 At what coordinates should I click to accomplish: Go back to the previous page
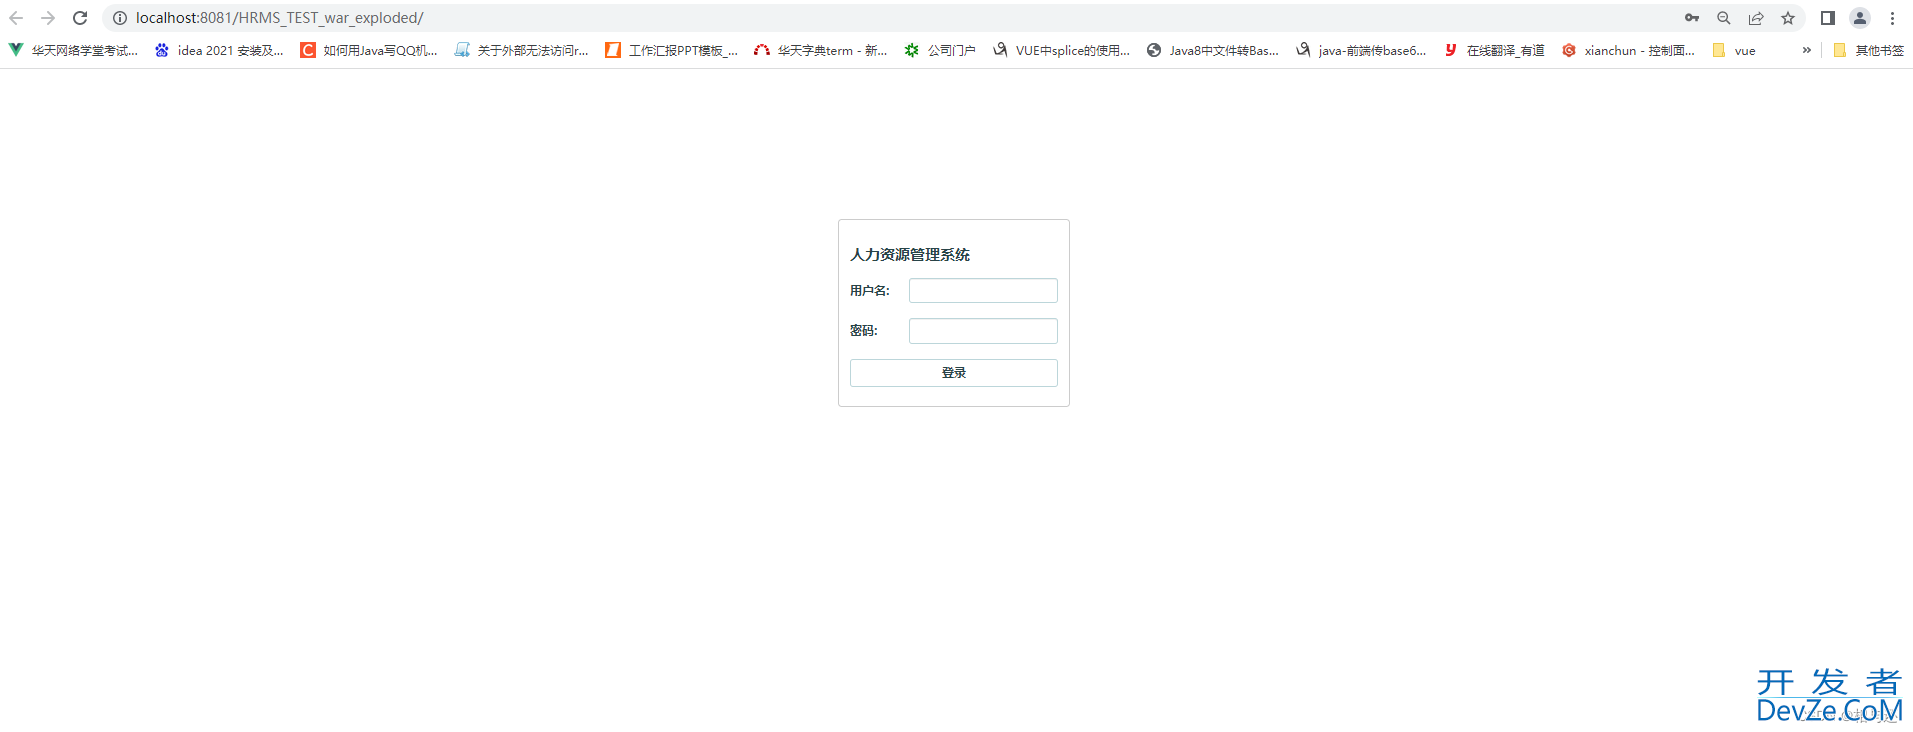click(16, 18)
